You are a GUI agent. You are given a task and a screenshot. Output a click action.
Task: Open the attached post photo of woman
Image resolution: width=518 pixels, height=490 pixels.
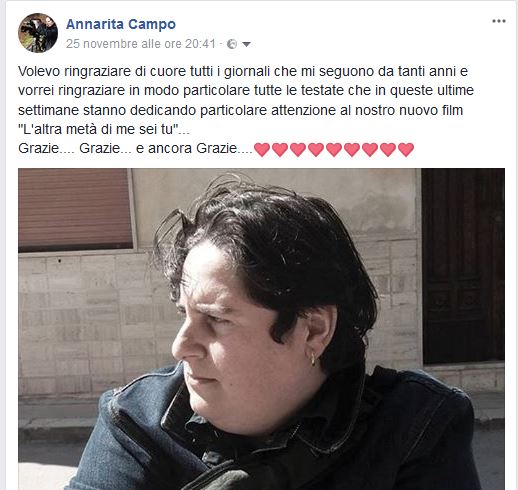tap(261, 329)
